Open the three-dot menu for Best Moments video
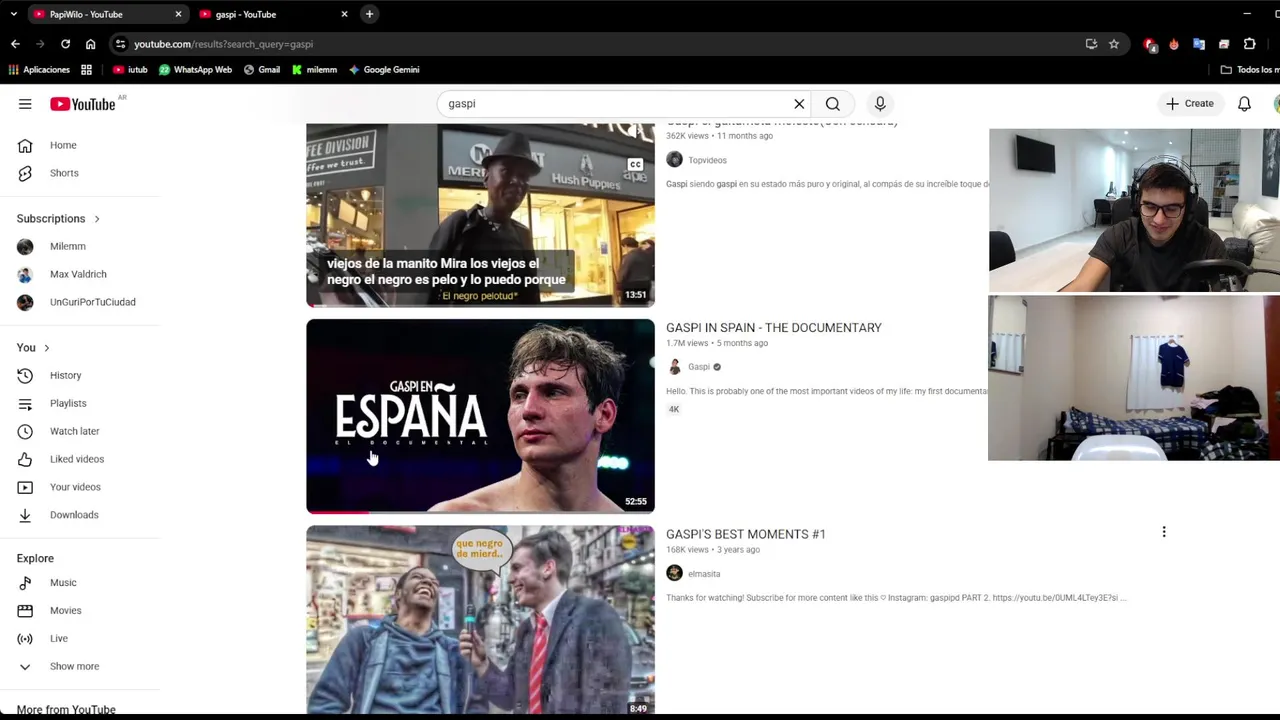The width and height of the screenshot is (1280, 720). (1164, 532)
